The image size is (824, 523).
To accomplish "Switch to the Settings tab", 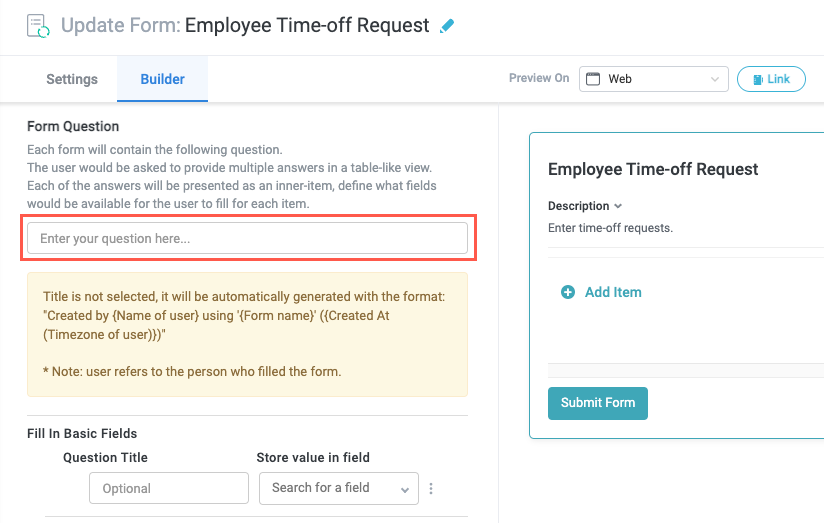I will click(72, 79).
